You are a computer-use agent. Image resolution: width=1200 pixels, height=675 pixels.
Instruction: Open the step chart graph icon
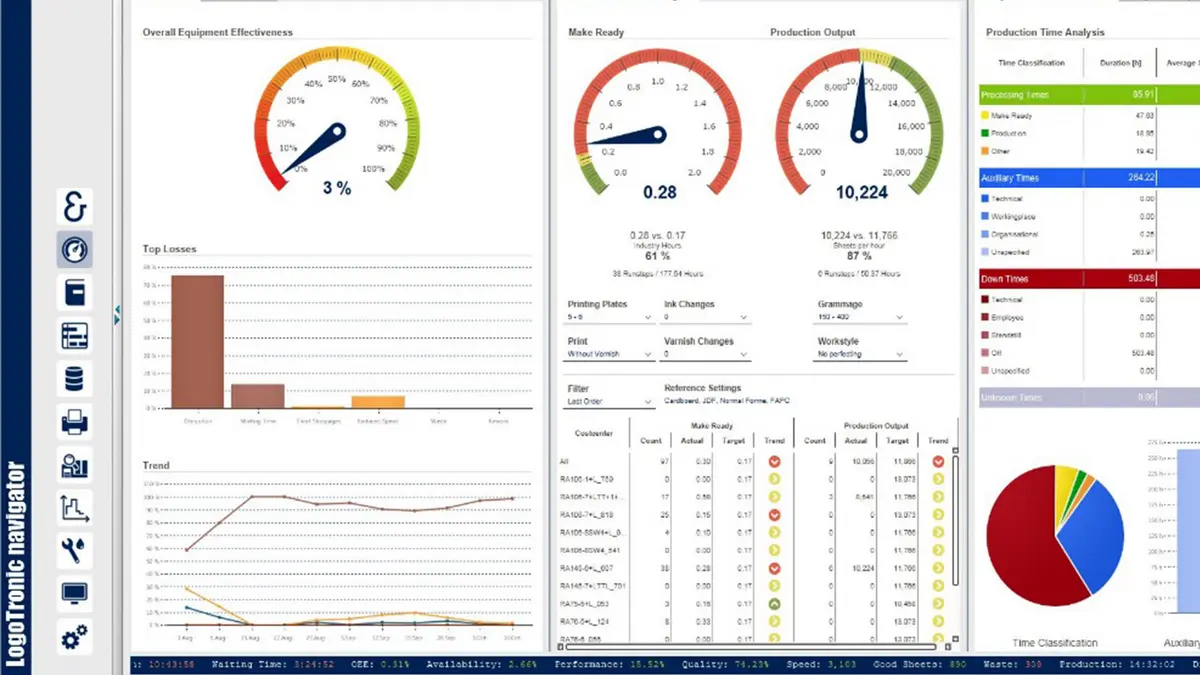point(74,508)
